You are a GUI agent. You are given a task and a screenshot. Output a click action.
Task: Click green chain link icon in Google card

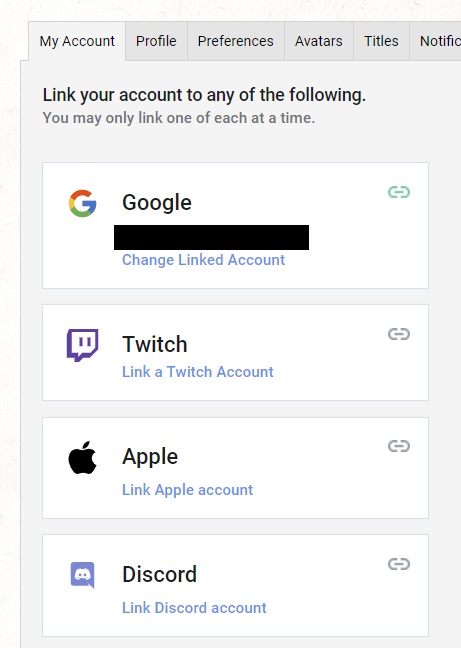click(399, 192)
